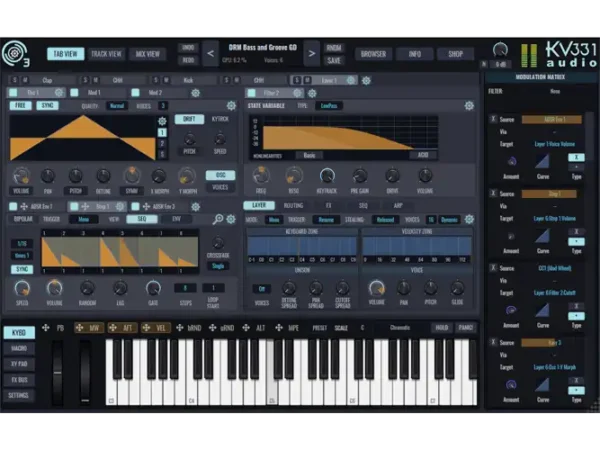Toggle ADSR Env 3 enable checkbox
The width and height of the screenshot is (600, 450).
click(x=135, y=207)
